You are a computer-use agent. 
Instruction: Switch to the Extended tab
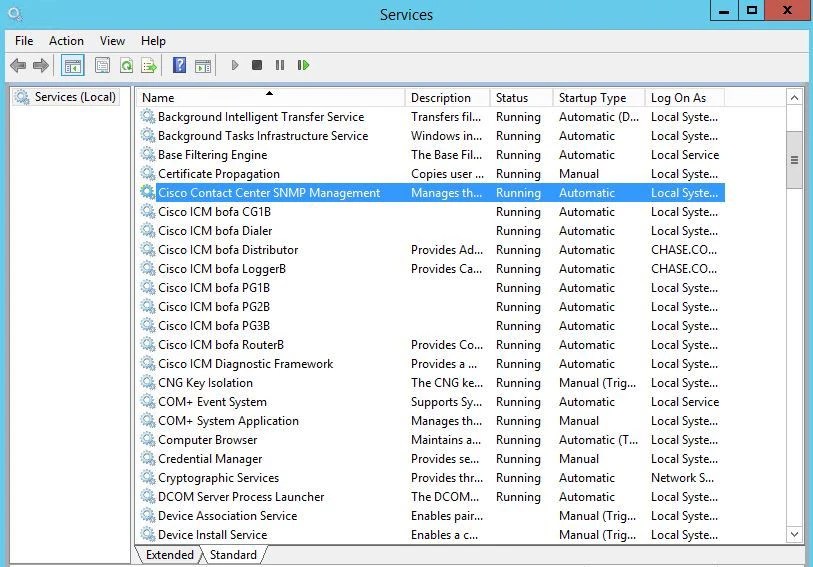click(170, 555)
